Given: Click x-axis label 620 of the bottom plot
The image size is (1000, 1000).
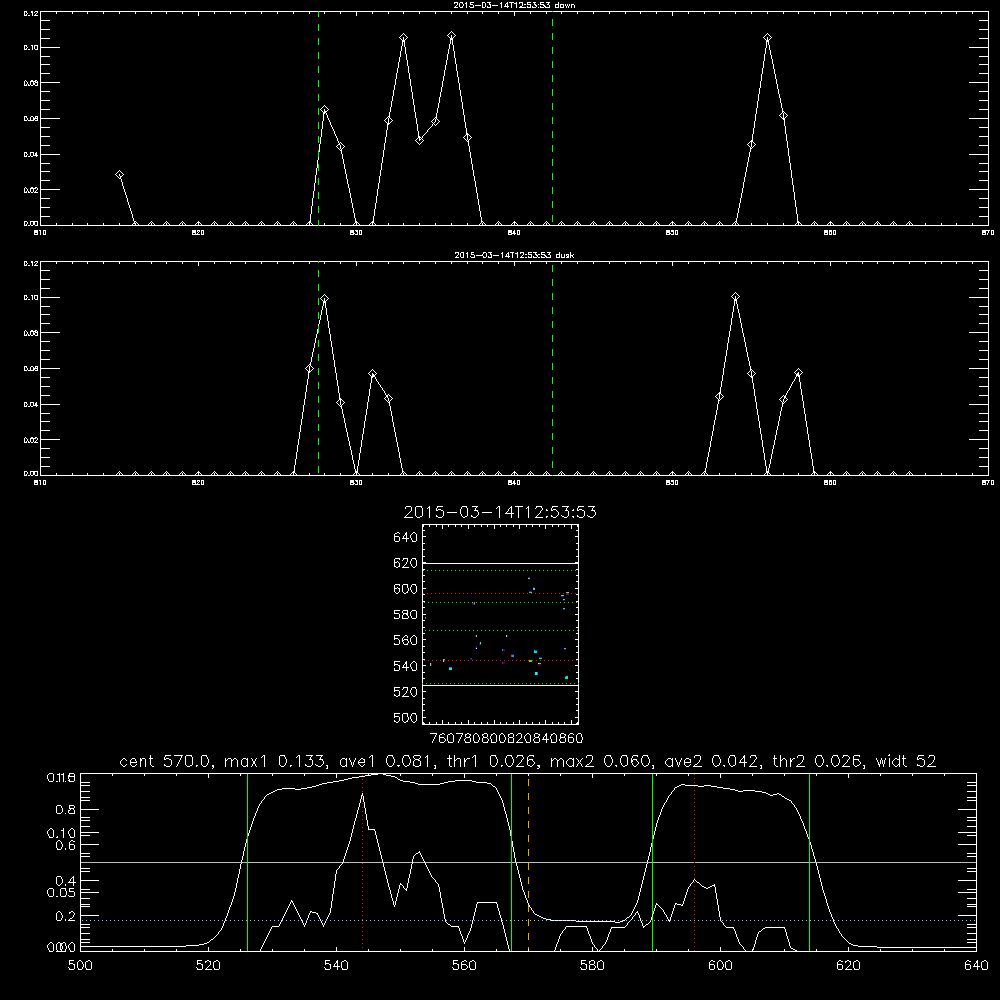Looking at the screenshot, I should pyautogui.click(x=848, y=966).
